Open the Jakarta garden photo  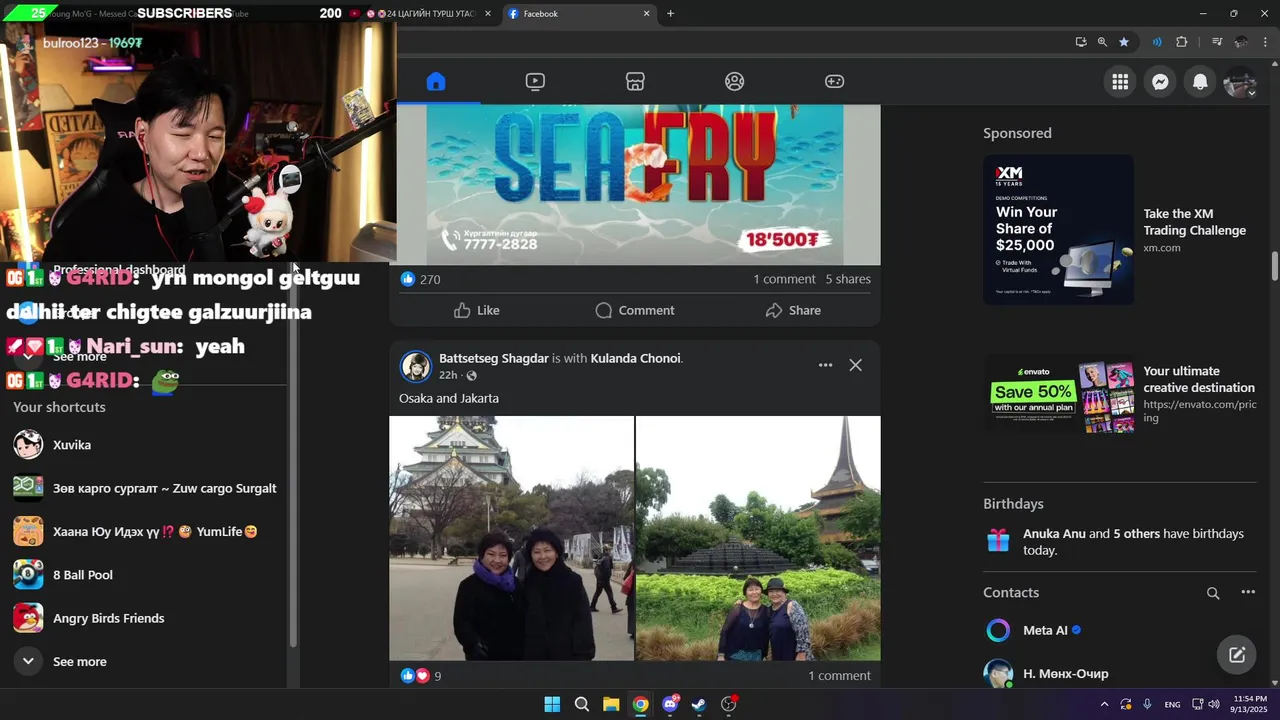pyautogui.click(x=758, y=538)
